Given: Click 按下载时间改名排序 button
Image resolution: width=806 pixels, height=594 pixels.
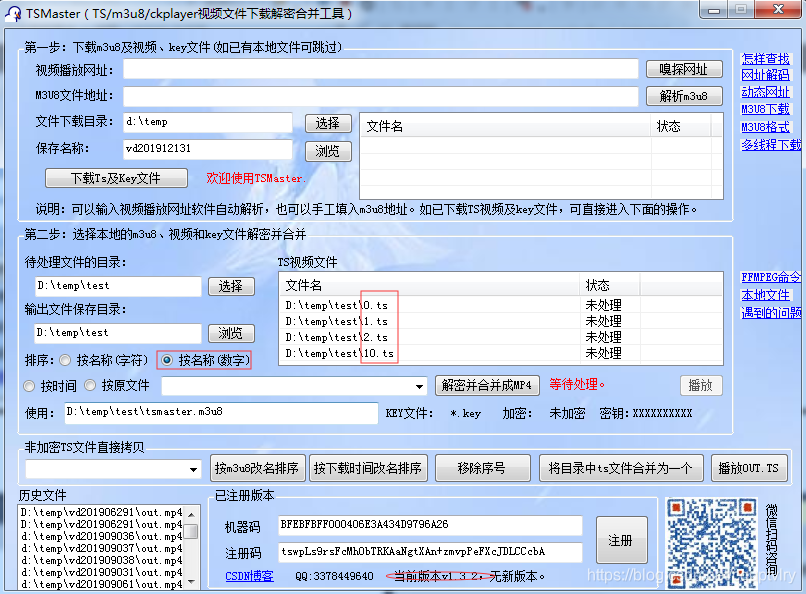Looking at the screenshot, I should 368,468.
